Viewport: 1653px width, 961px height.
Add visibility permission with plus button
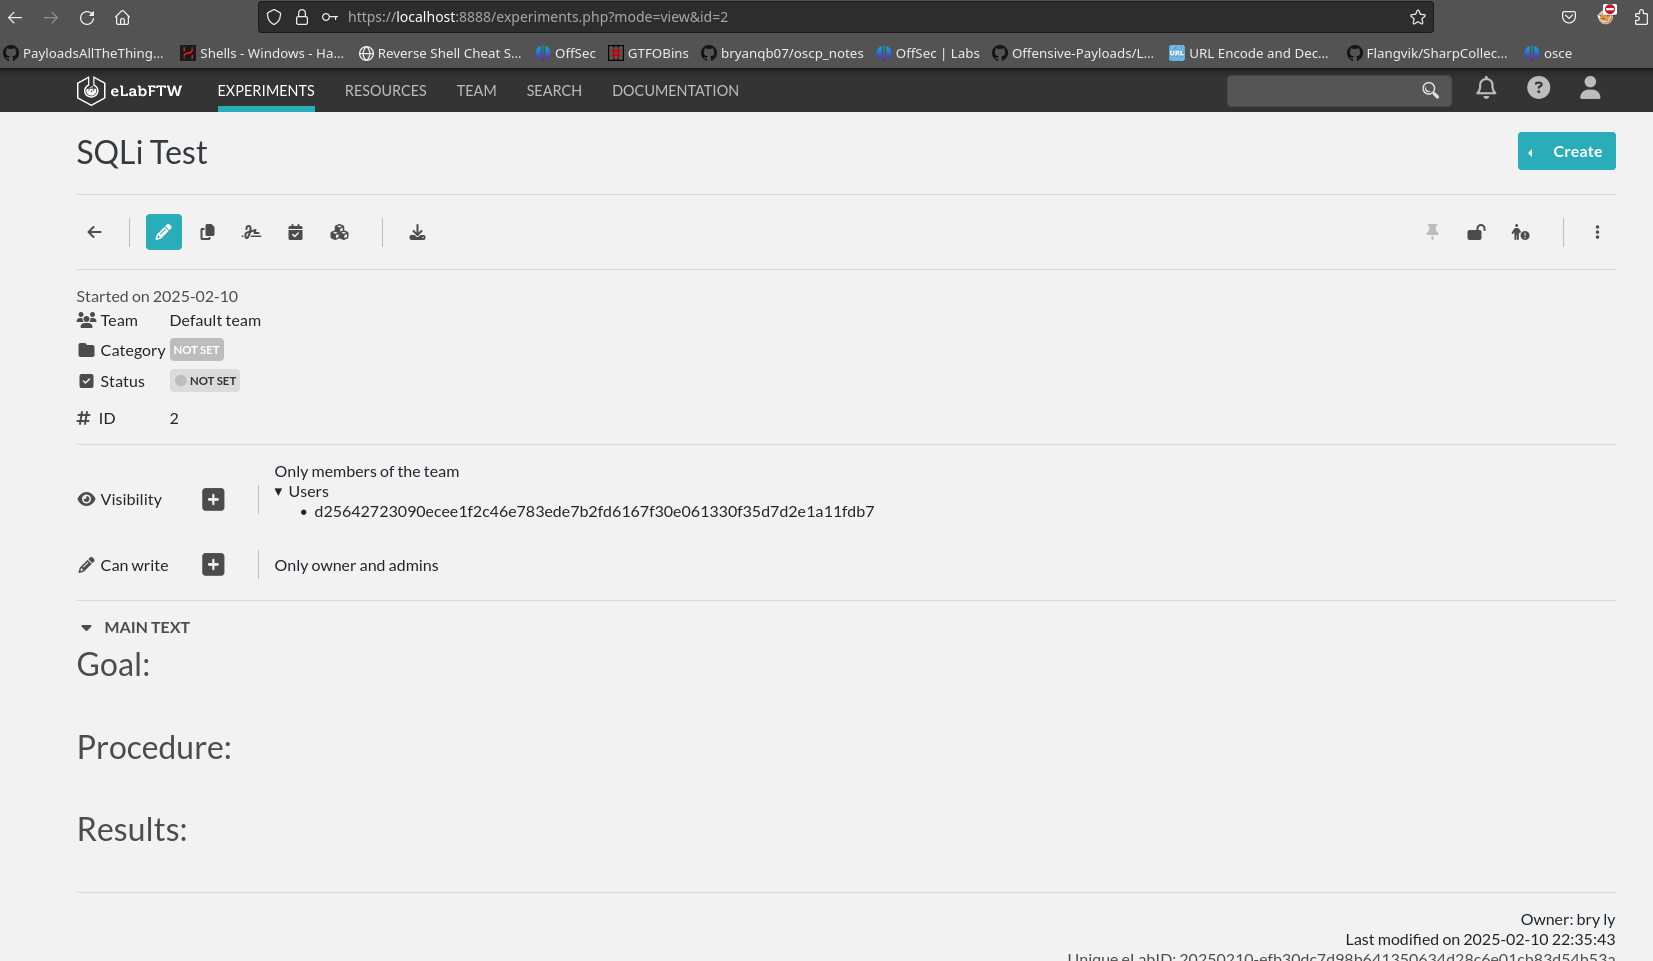click(213, 499)
